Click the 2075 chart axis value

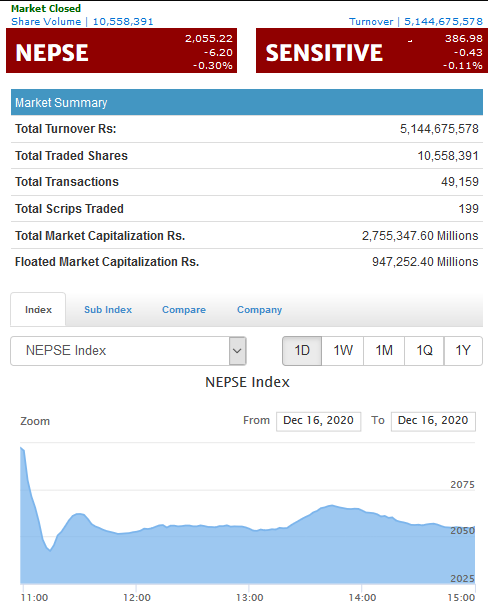pos(462,485)
